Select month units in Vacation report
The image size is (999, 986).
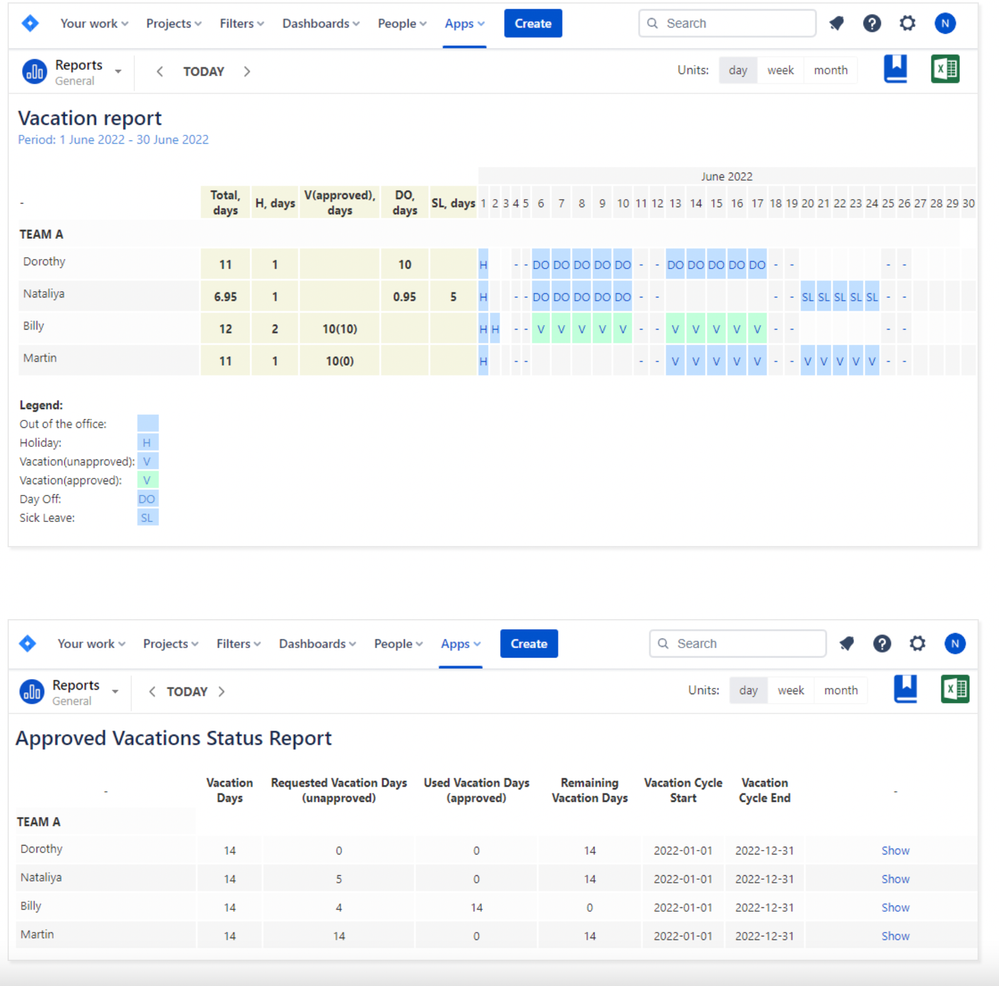point(831,70)
